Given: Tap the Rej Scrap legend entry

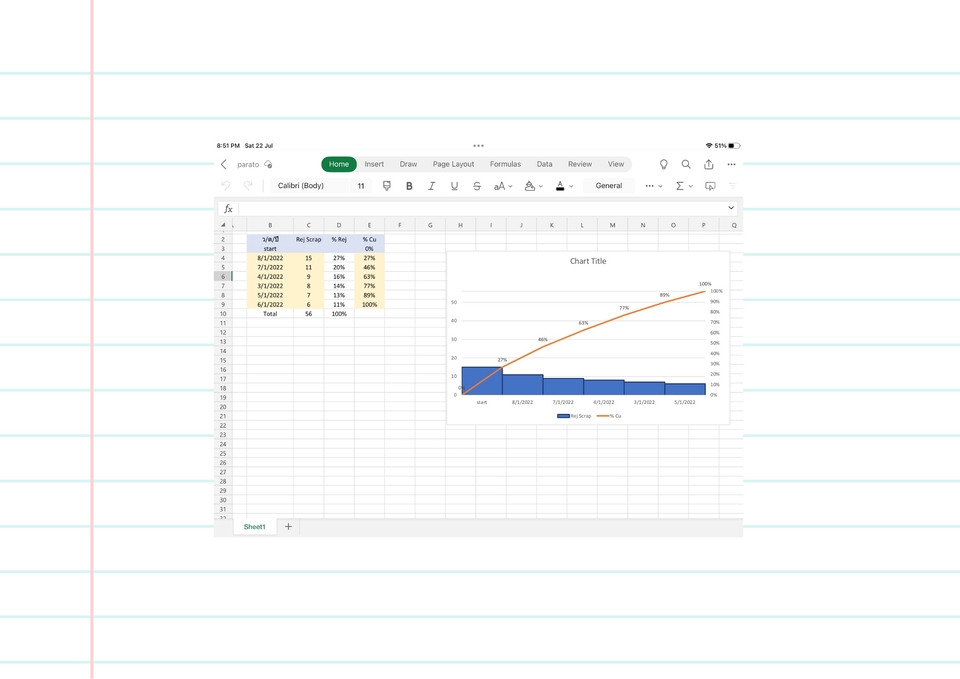Looking at the screenshot, I should tap(574, 416).
